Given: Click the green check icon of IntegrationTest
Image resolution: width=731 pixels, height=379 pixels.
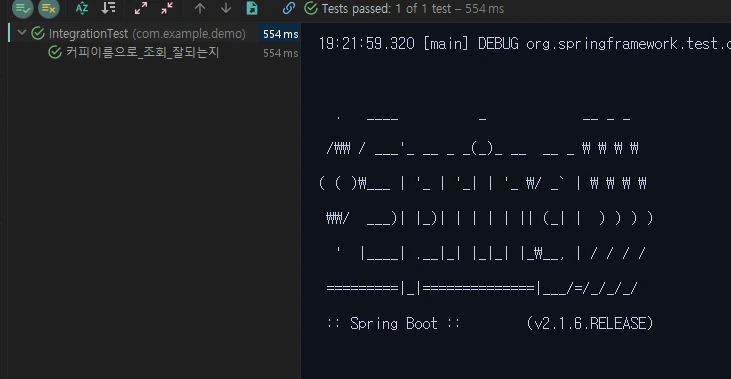Looking at the screenshot, I should [x=38, y=34].
